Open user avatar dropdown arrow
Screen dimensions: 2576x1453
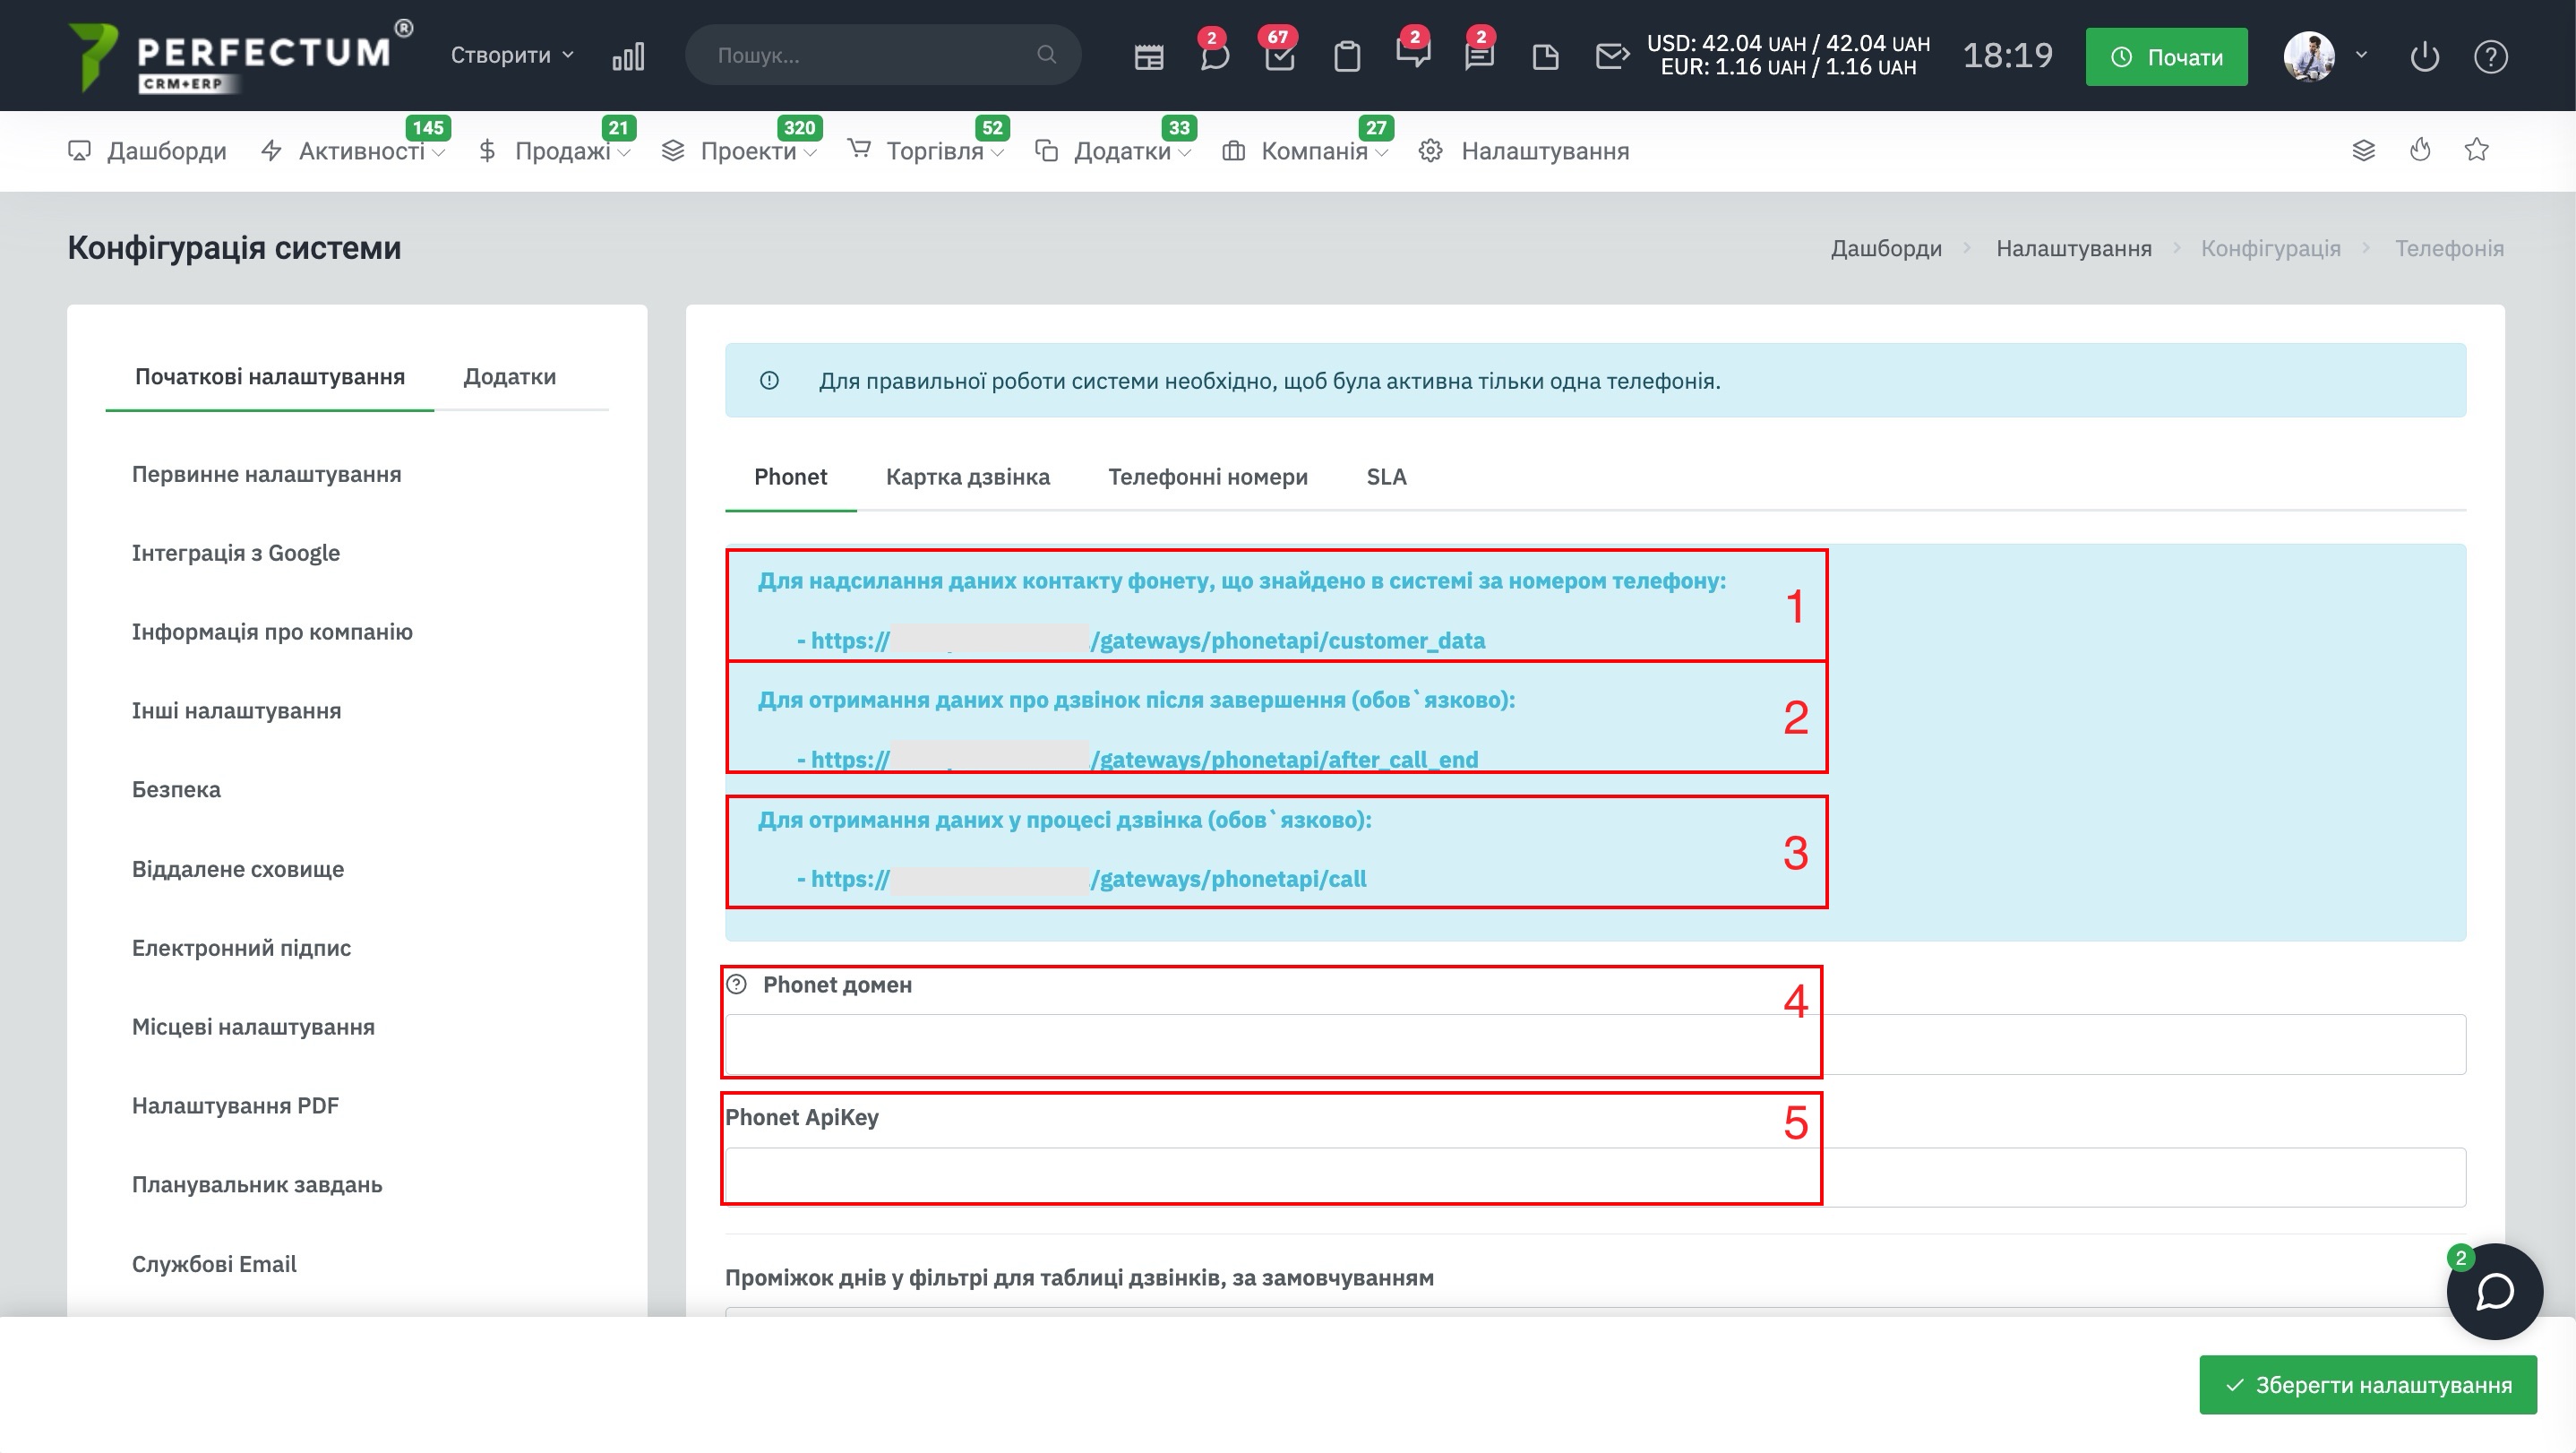pos(2362,55)
